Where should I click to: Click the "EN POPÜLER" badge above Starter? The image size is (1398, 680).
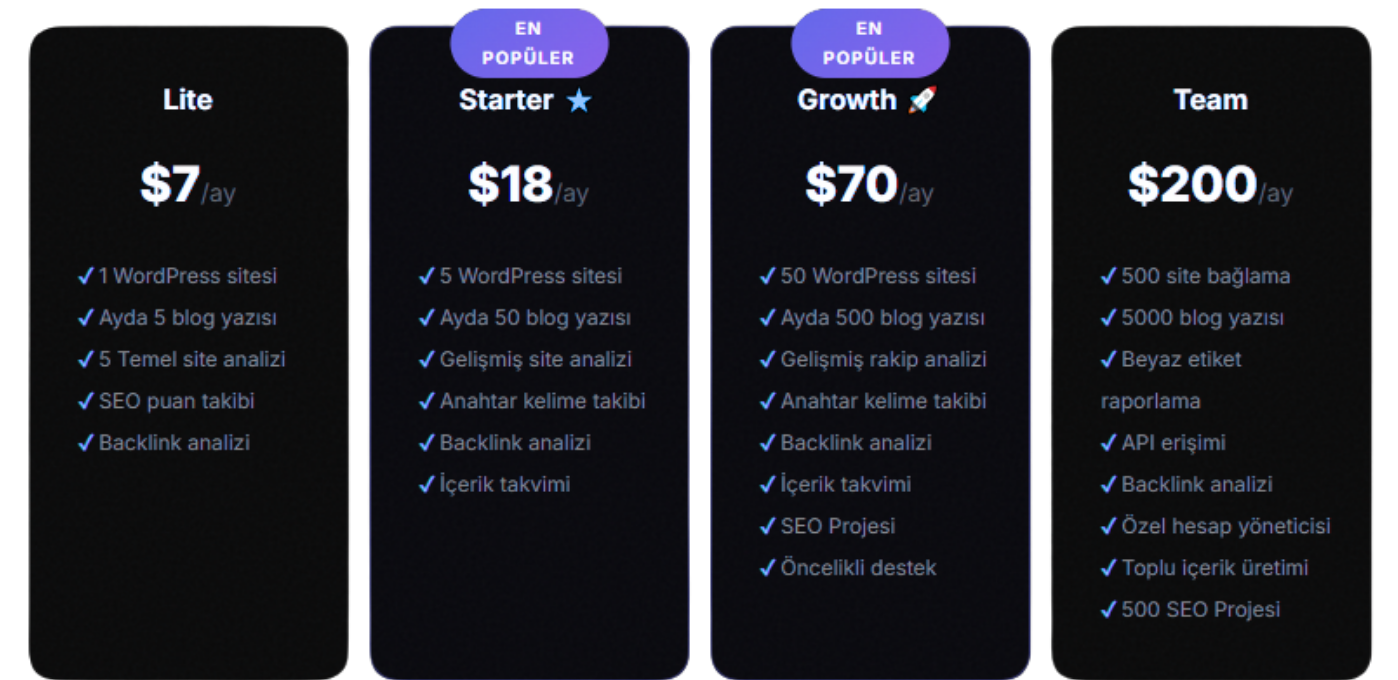[529, 43]
